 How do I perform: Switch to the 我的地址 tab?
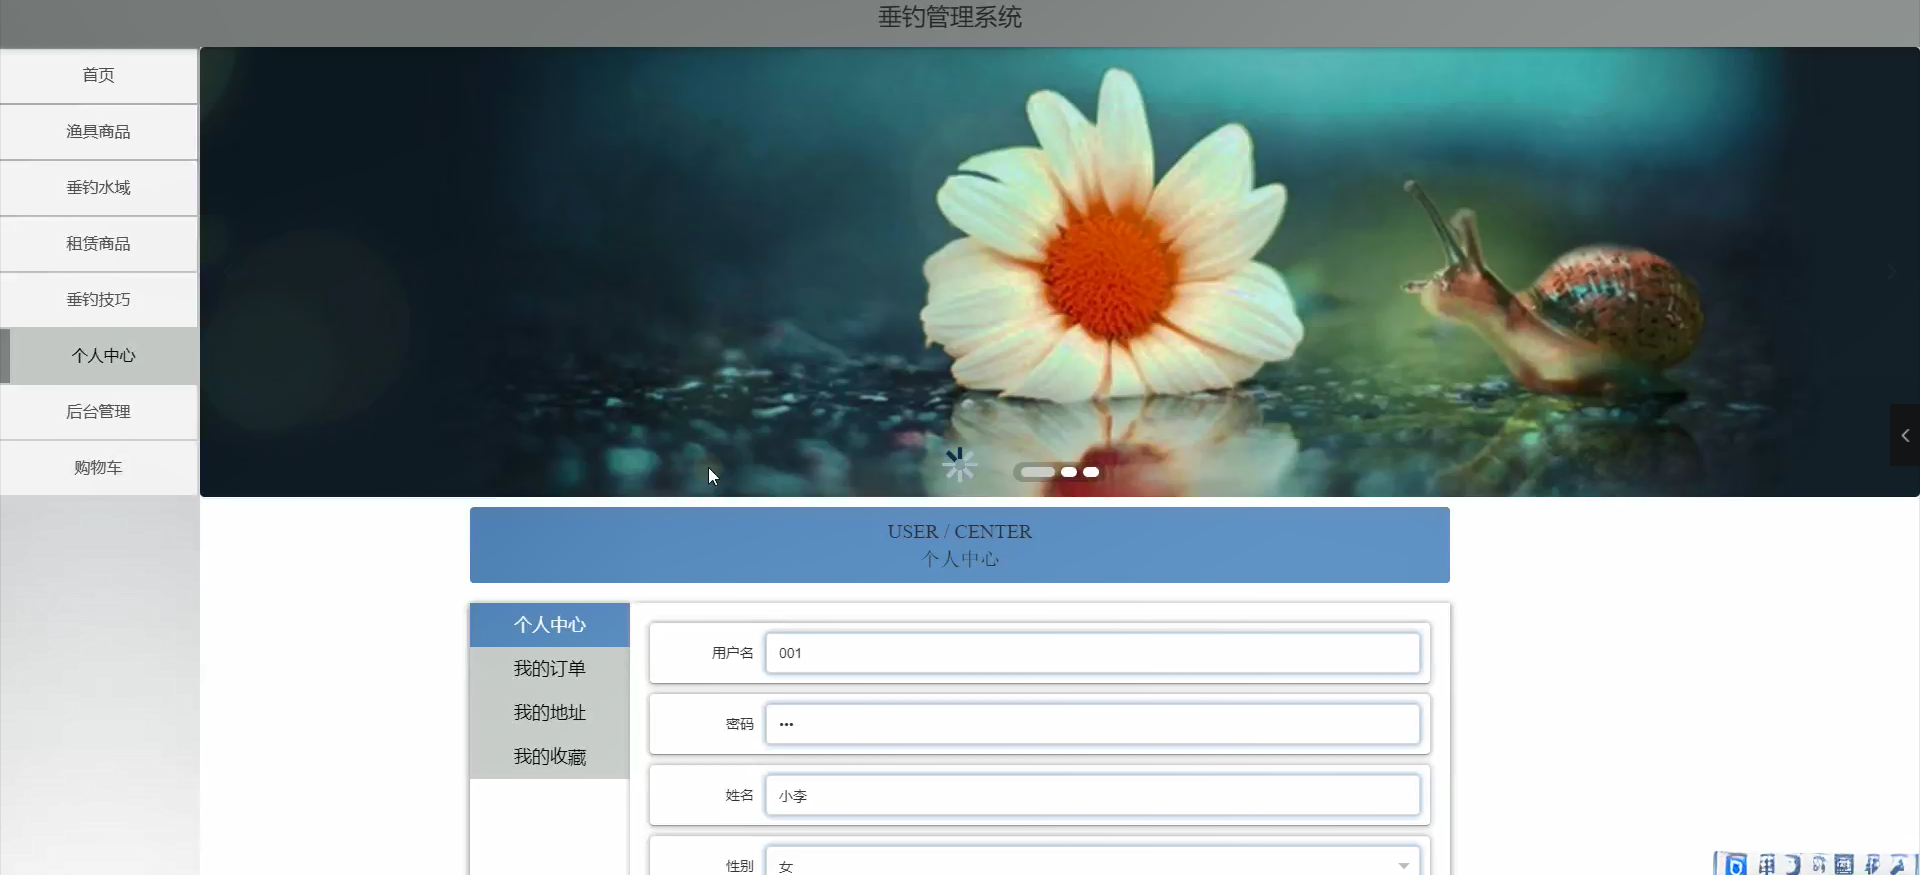point(549,713)
